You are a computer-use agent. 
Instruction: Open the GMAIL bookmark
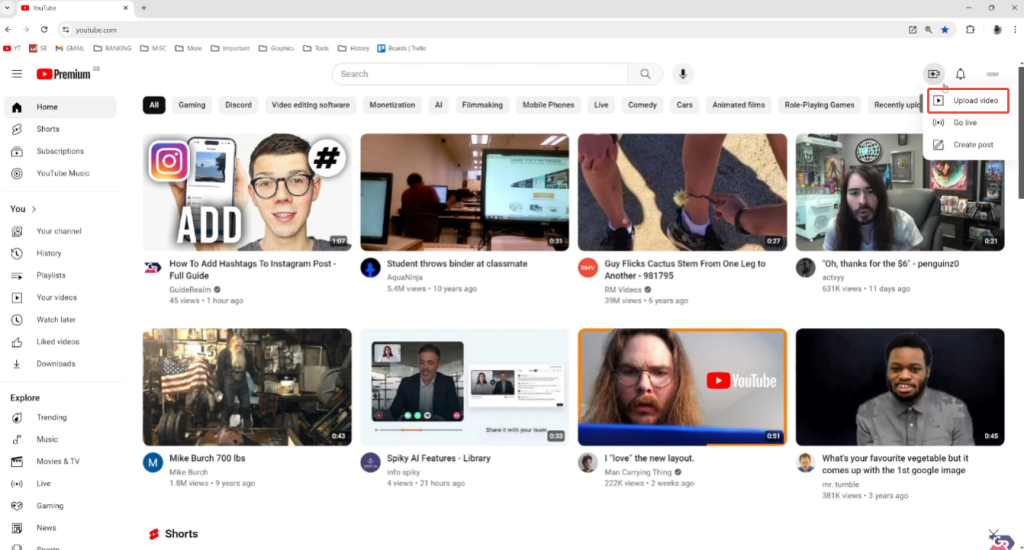(x=70, y=48)
